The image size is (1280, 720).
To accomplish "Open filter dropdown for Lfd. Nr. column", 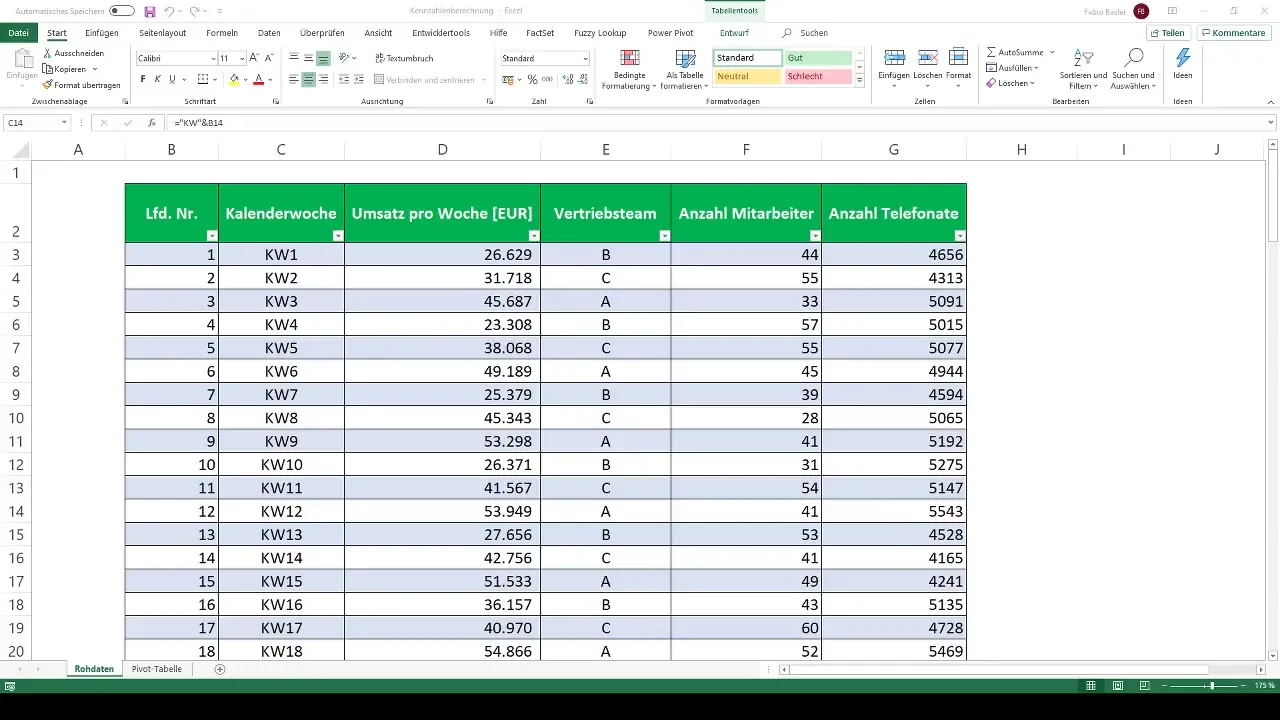I will point(211,235).
